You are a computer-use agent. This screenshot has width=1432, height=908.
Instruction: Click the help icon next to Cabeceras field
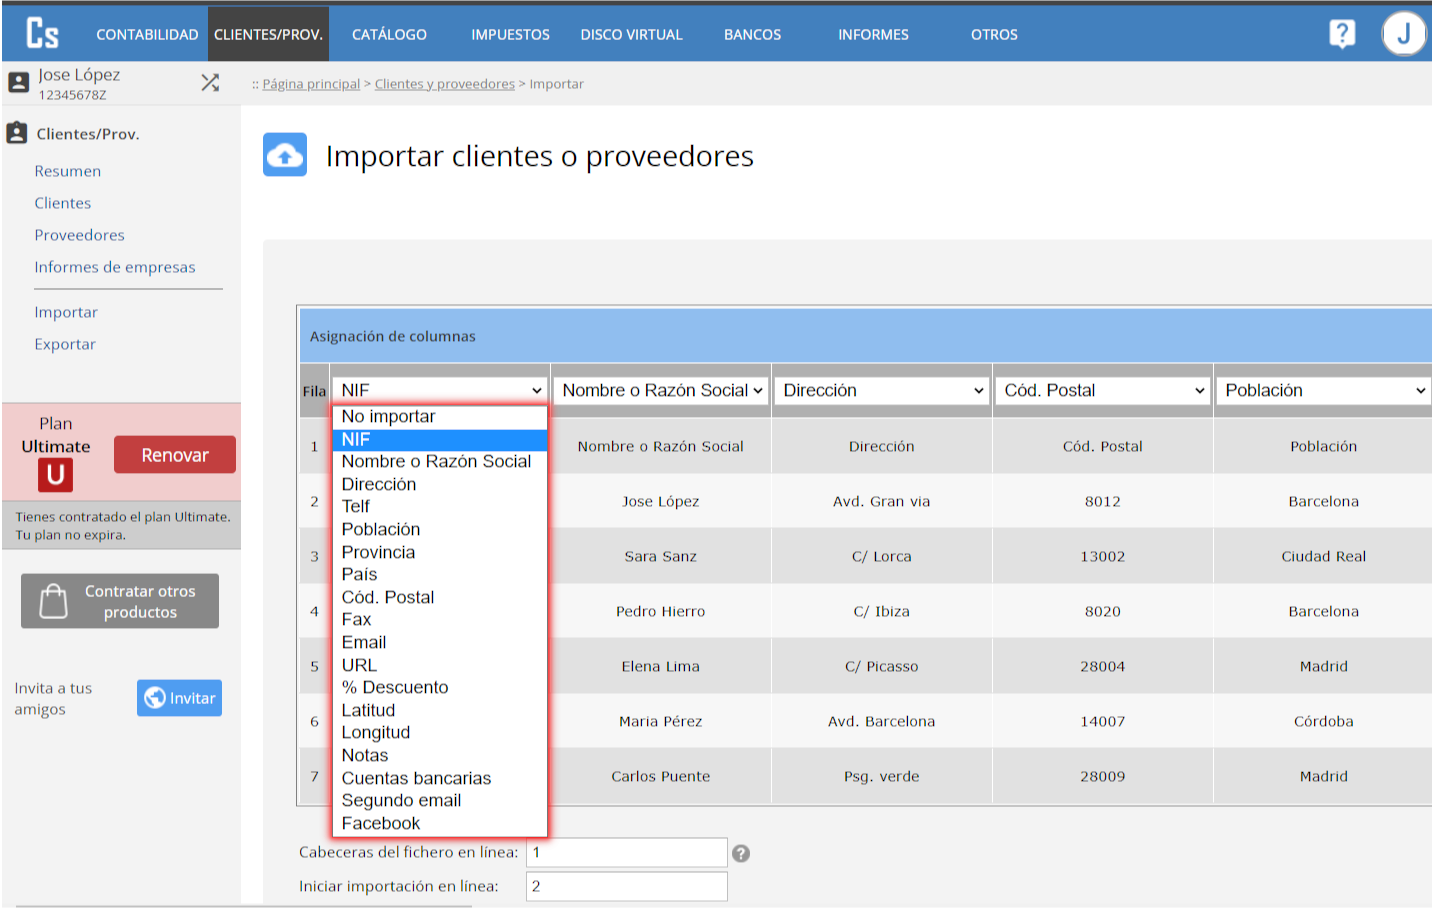point(741,853)
